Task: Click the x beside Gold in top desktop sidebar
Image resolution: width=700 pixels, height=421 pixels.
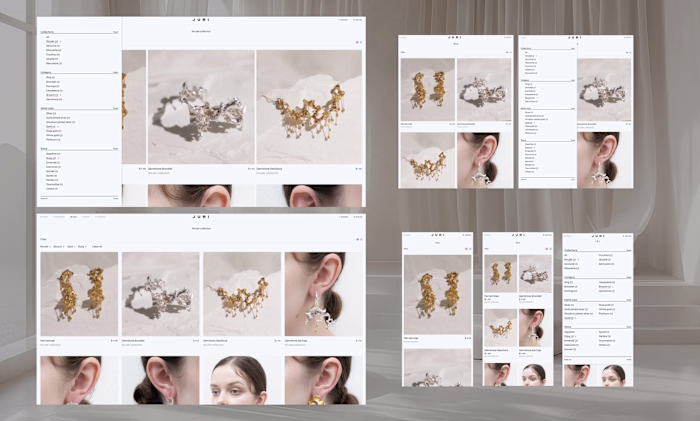Action: pyautogui.click(x=58, y=127)
